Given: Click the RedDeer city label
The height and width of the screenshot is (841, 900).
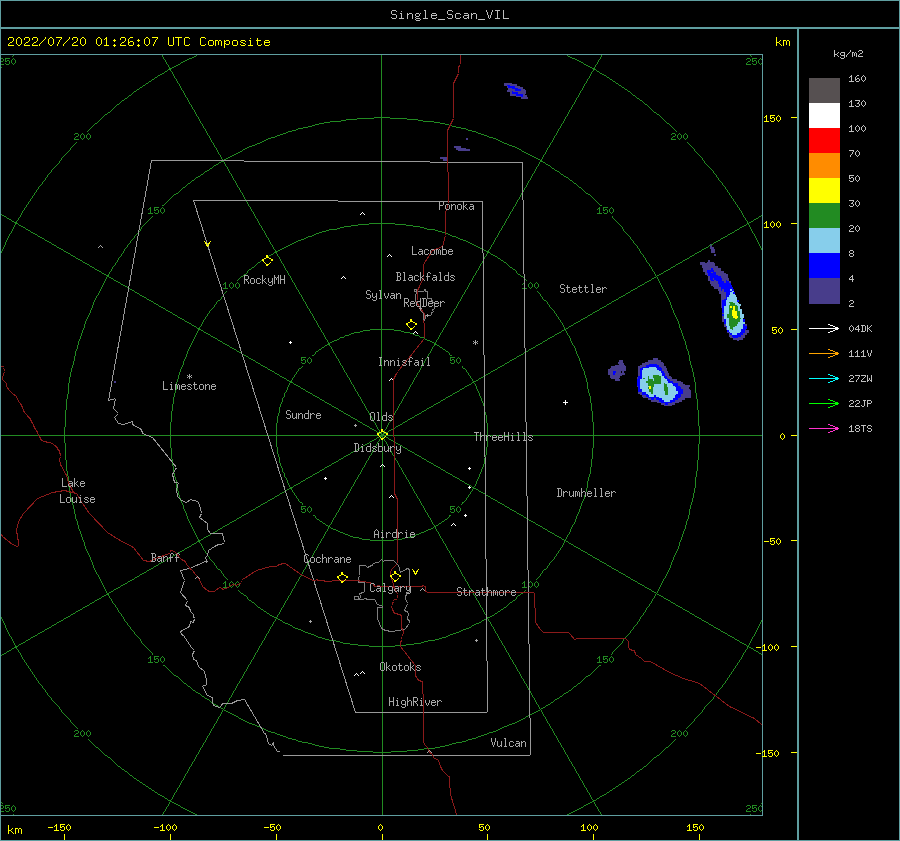Looking at the screenshot, I should (424, 303).
